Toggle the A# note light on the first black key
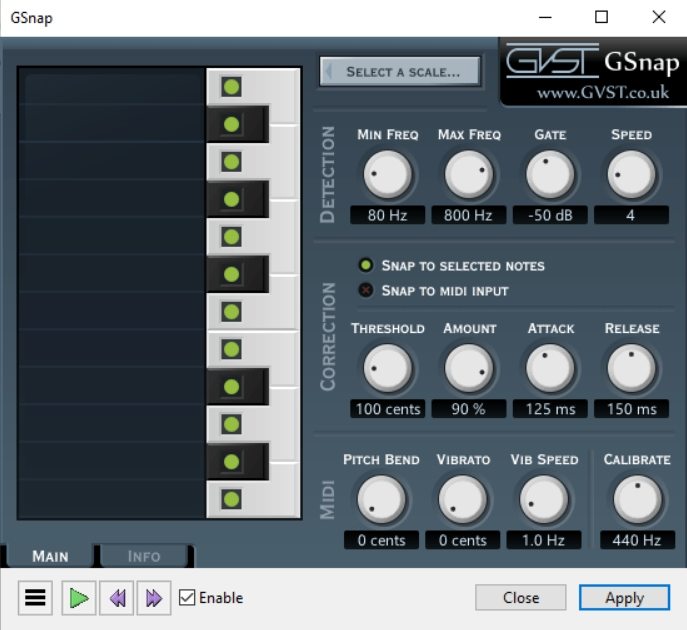Image resolution: width=687 pixels, height=630 pixels. 231,124
